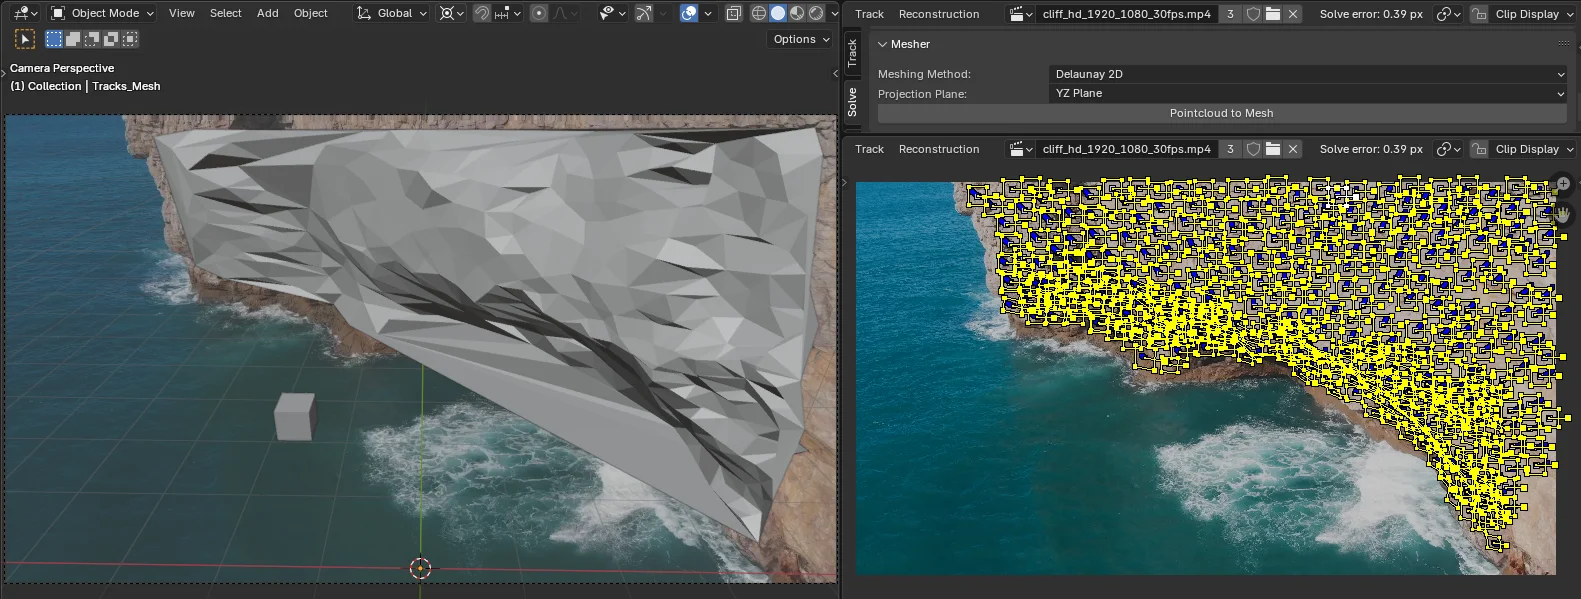Screen dimensions: 1581x599
Task: Open the movie clip folder icon in the top editor
Action: point(1272,14)
